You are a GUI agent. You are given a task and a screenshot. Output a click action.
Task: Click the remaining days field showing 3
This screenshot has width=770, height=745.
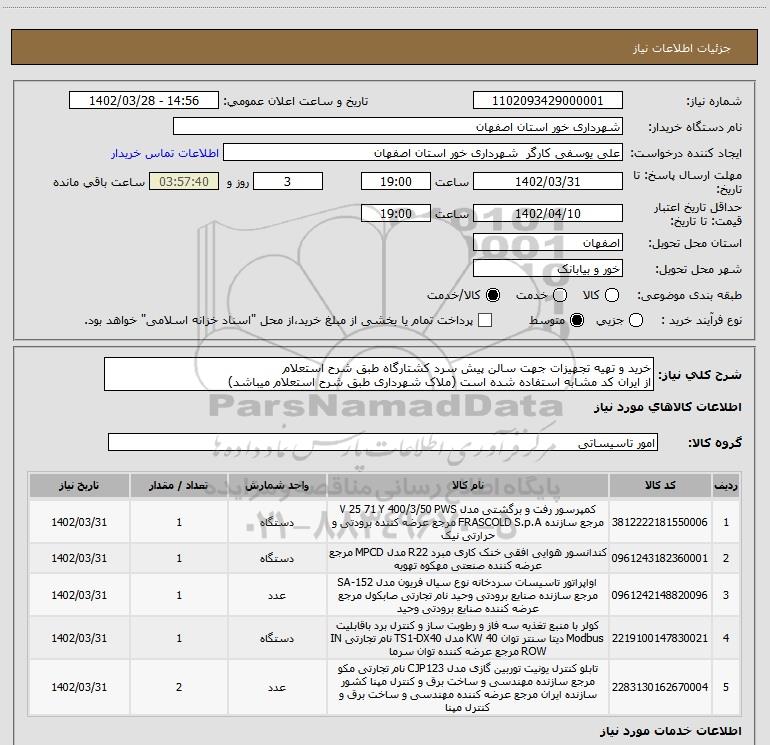288,181
